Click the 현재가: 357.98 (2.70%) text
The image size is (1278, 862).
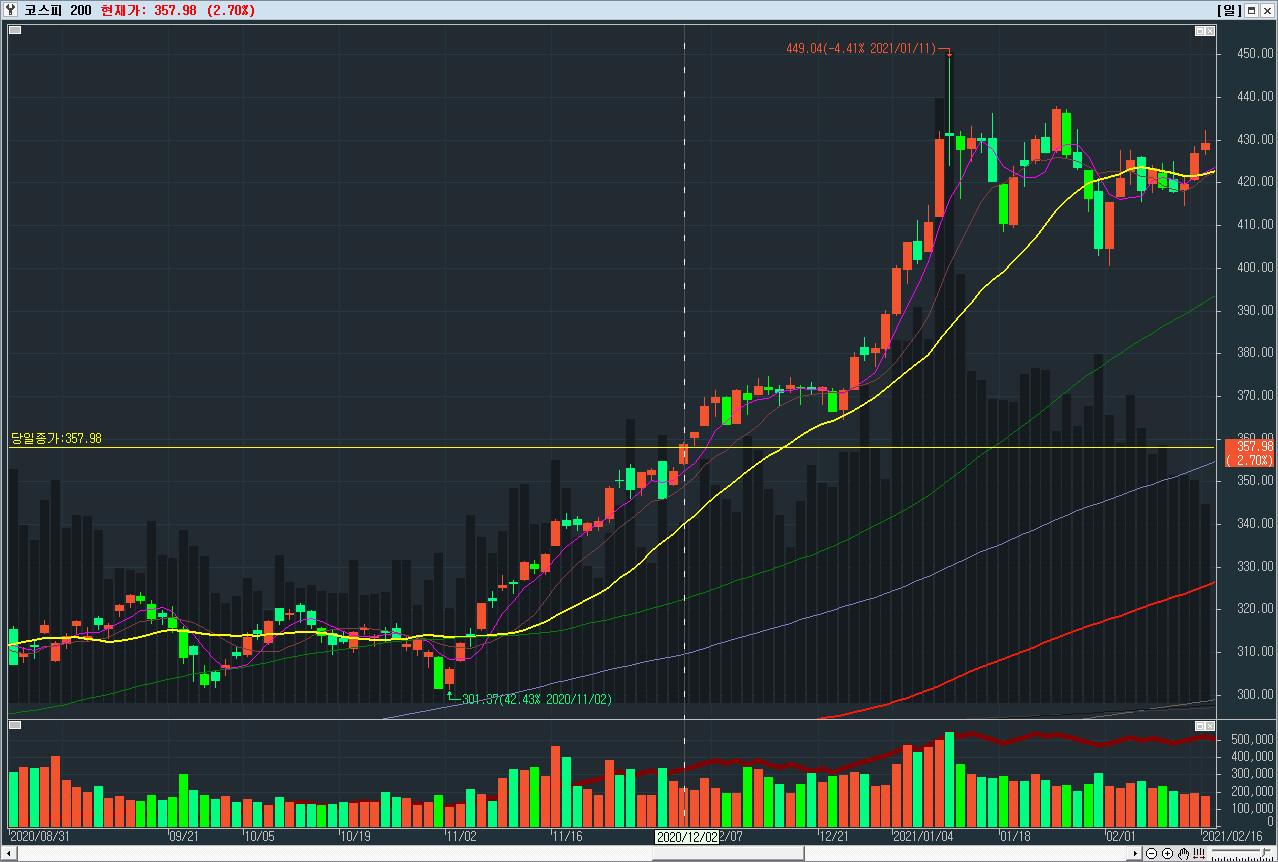click(178, 10)
